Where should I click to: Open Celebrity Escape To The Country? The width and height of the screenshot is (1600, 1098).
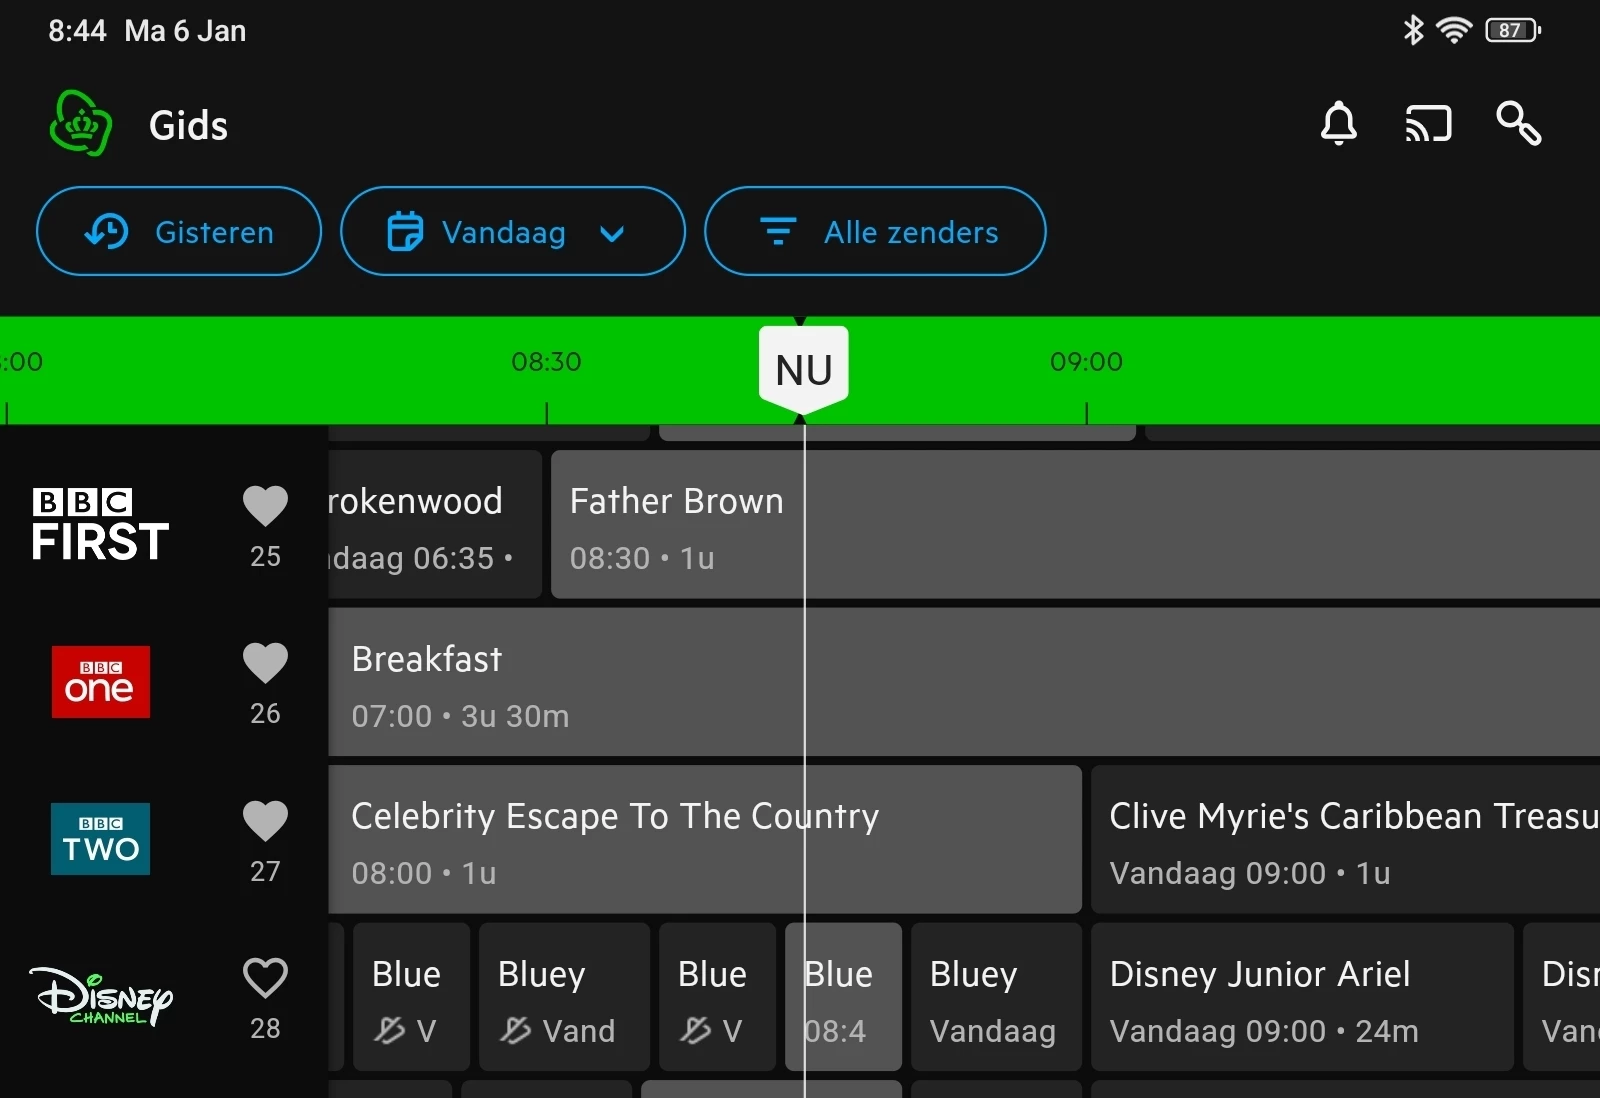tap(704, 839)
